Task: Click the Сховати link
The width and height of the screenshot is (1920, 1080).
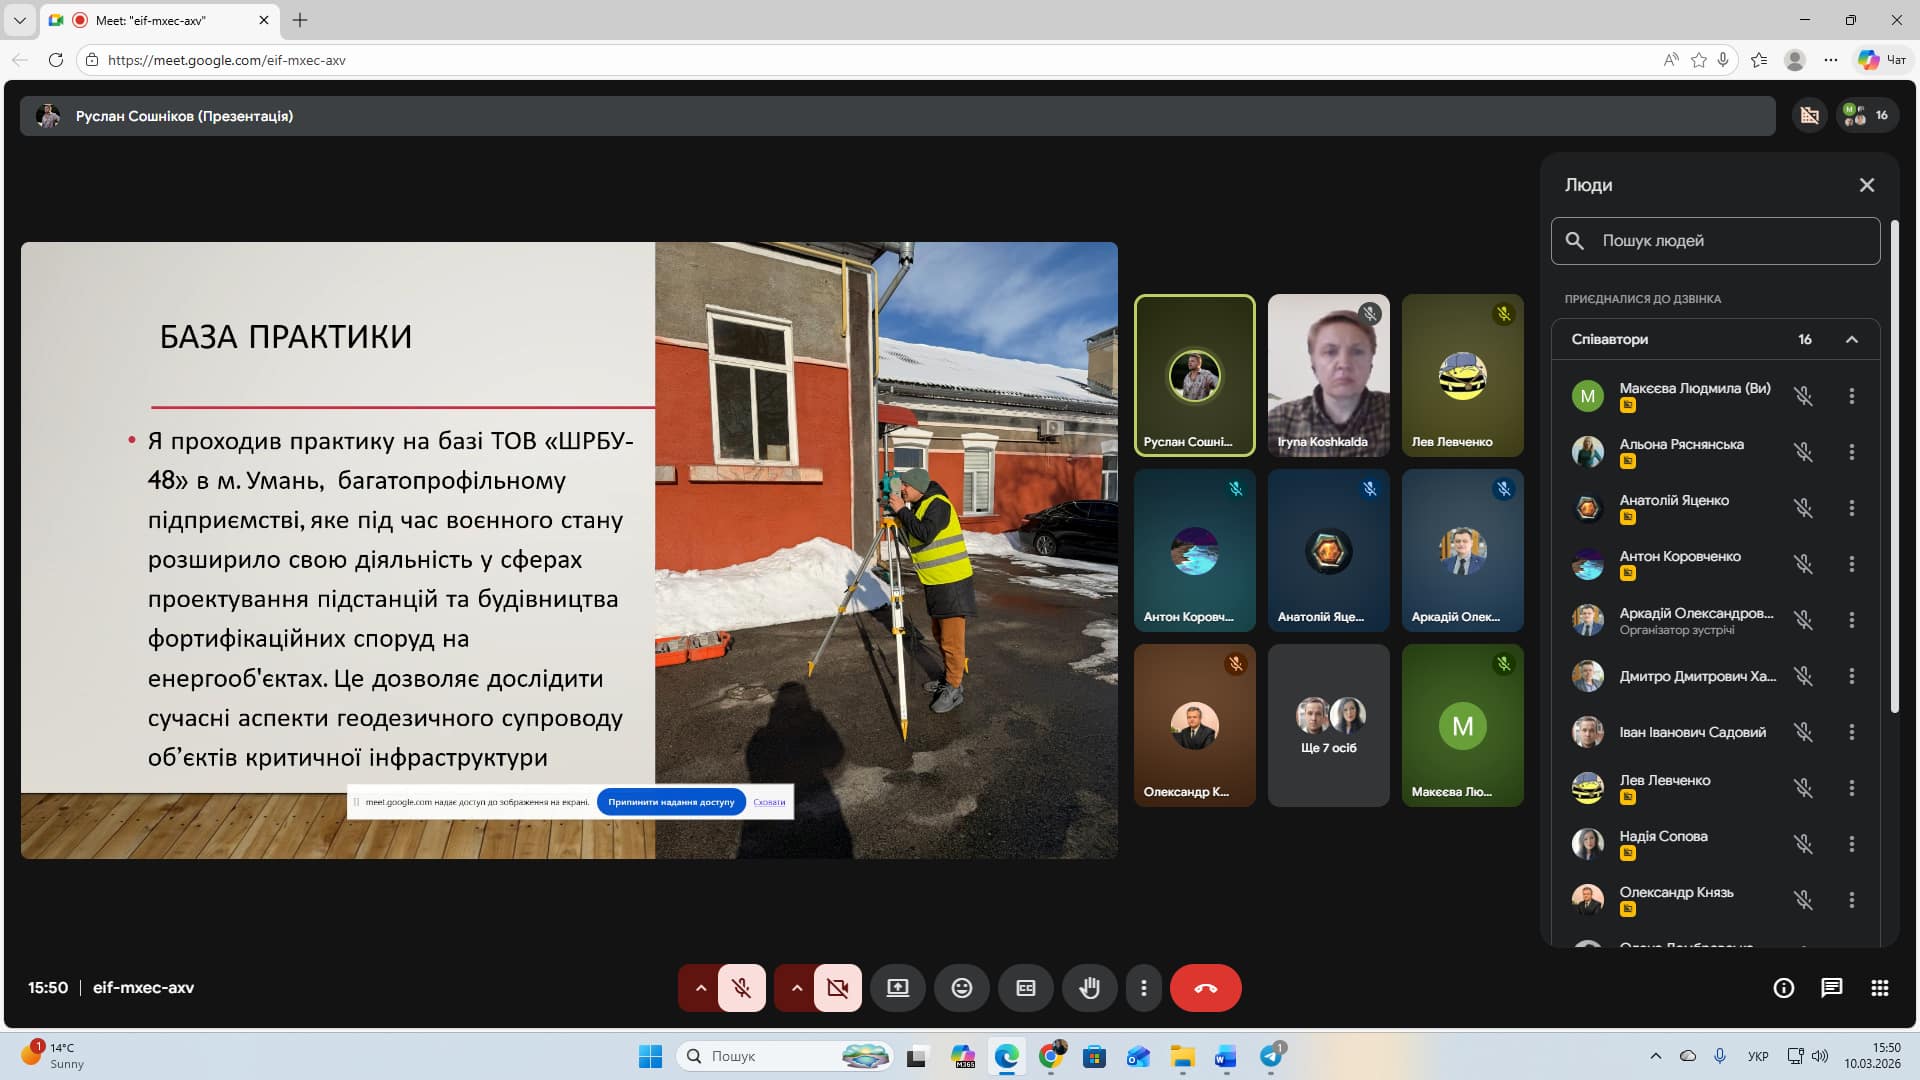Action: coord(769,802)
